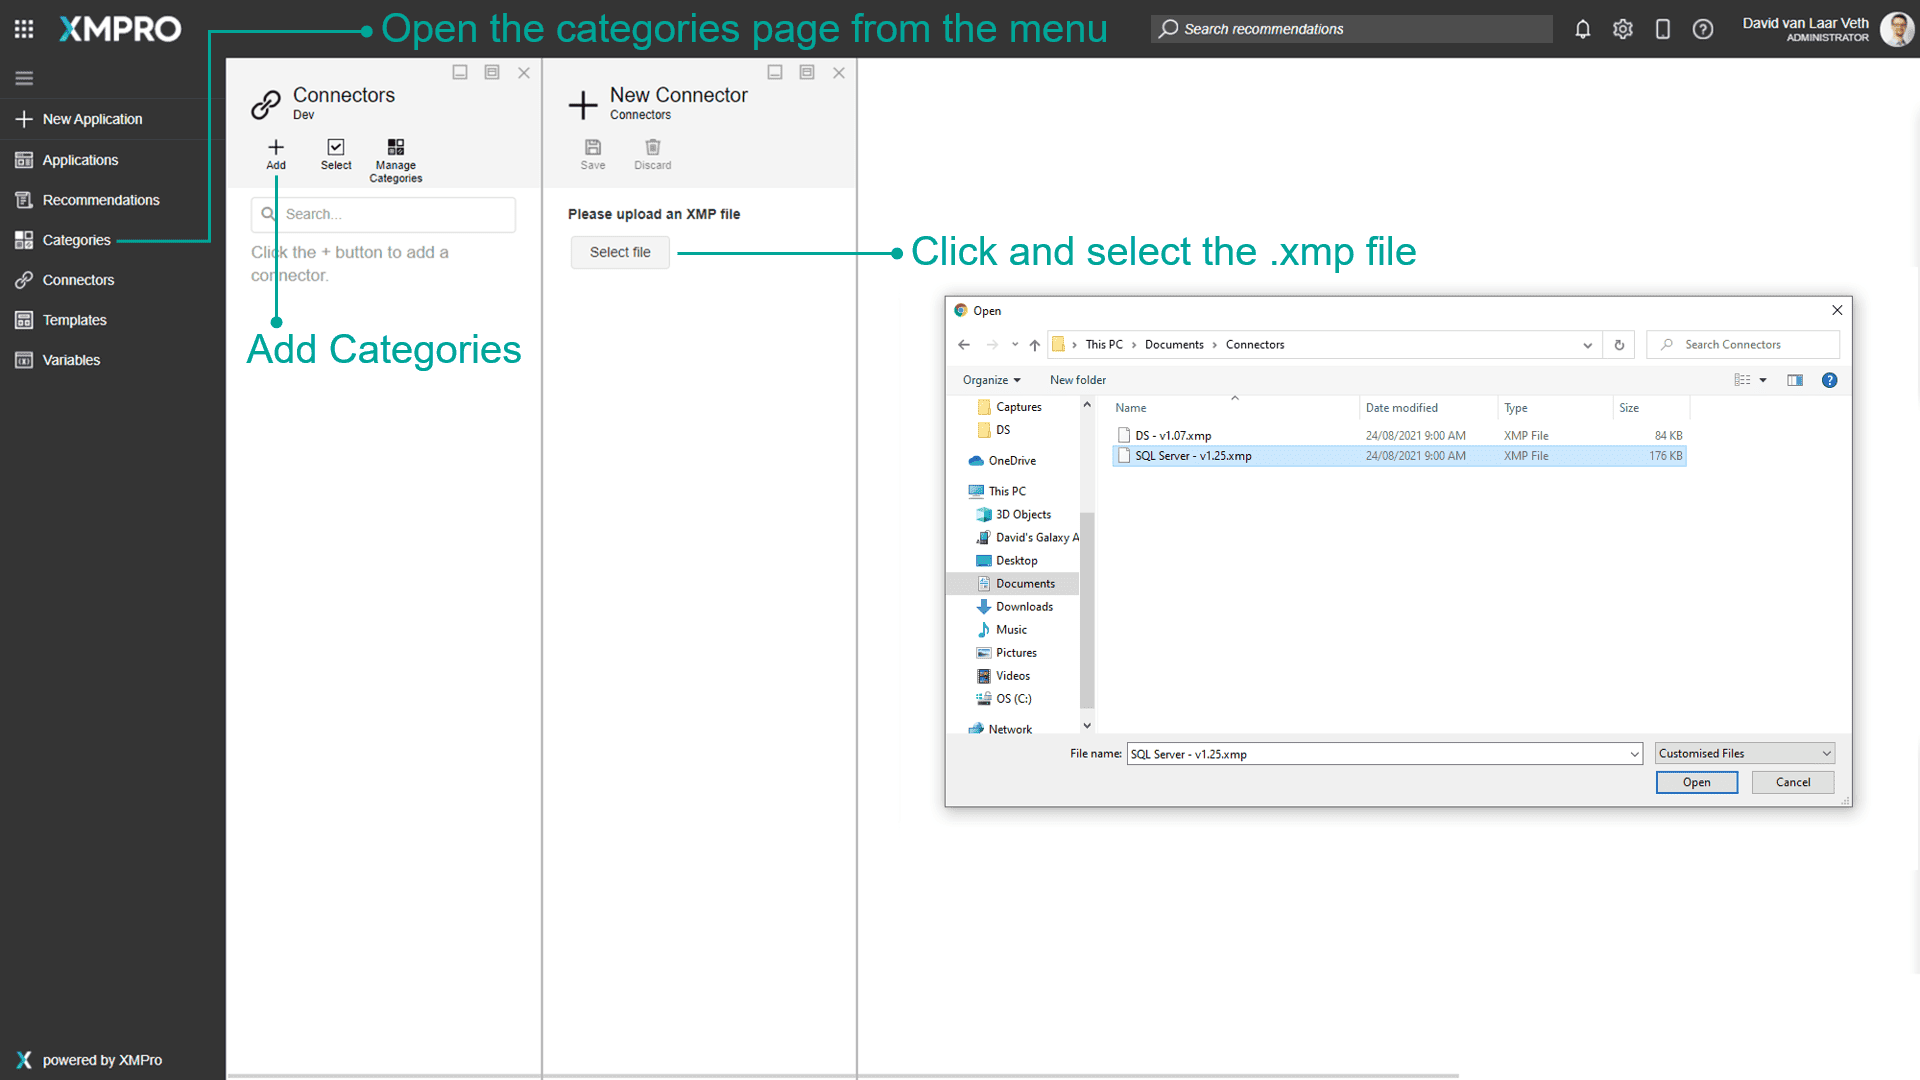This screenshot has height=1080, width=1920.
Task: Click the Select file button
Action: coord(620,252)
